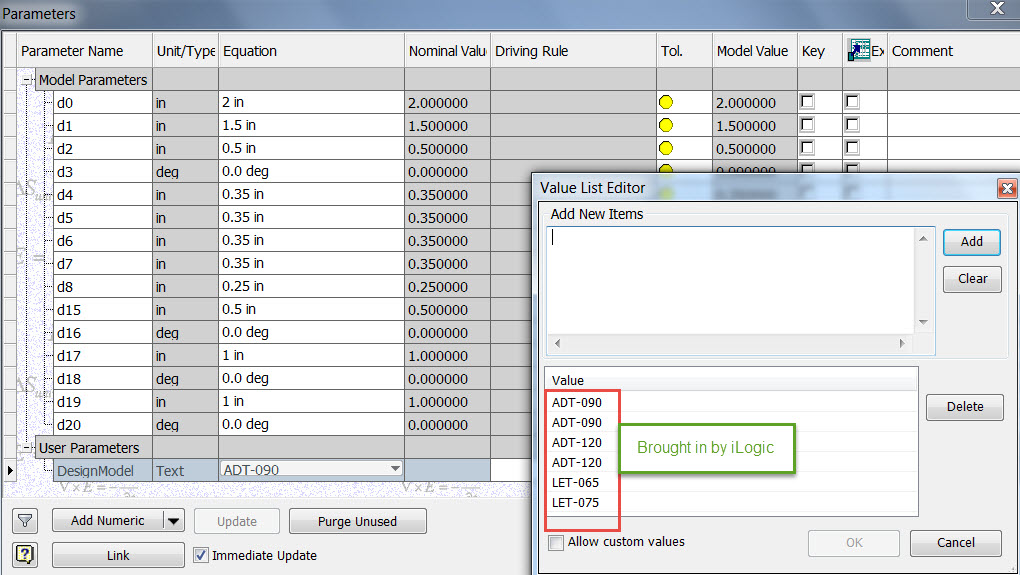Click the Export parameter column header icon

tap(859, 50)
